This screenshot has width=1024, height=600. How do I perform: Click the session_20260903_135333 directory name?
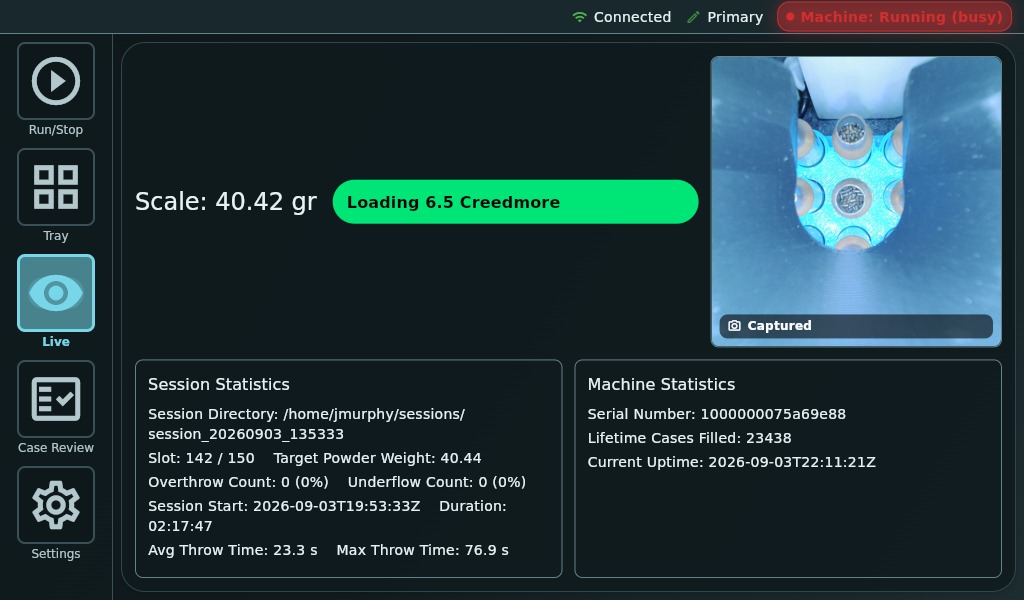point(246,434)
